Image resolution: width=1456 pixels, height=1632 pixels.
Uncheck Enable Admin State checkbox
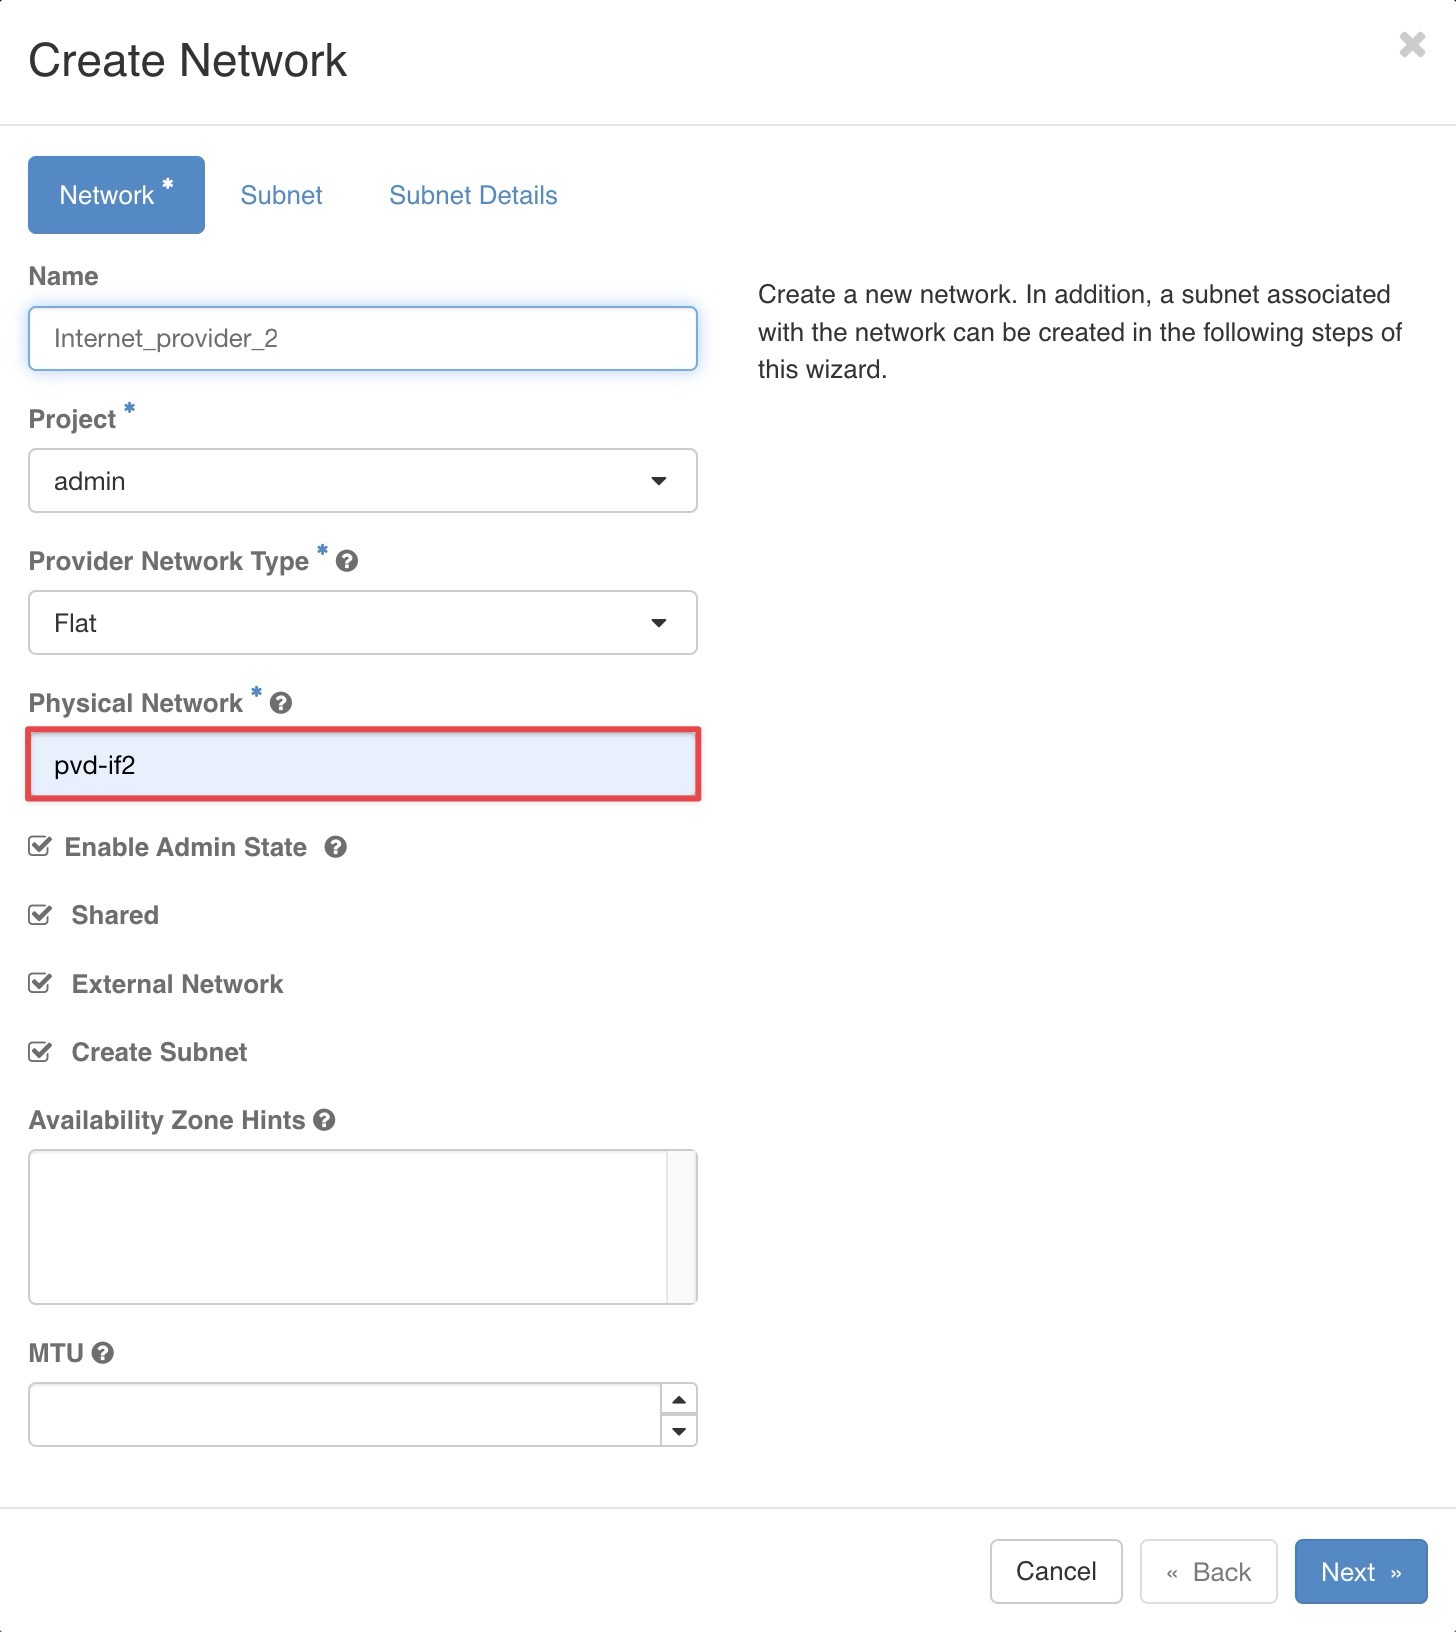pos(40,847)
